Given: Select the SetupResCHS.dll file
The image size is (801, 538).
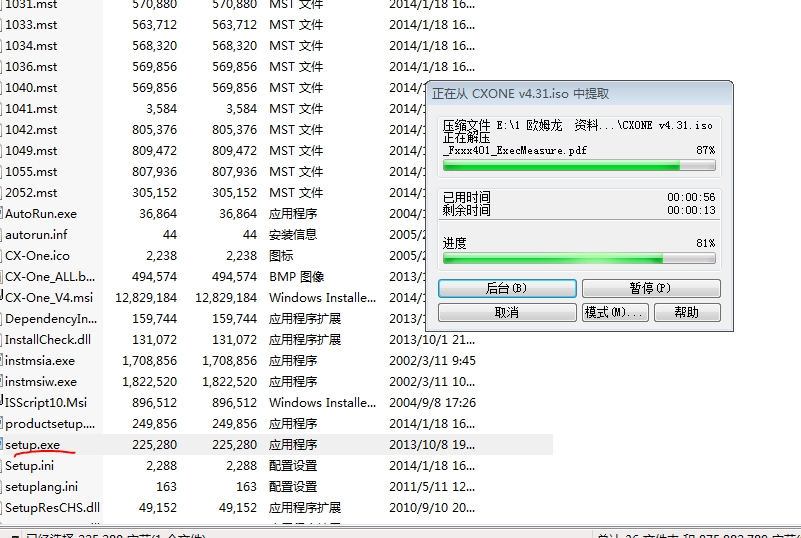Looking at the screenshot, I should 53,508.
